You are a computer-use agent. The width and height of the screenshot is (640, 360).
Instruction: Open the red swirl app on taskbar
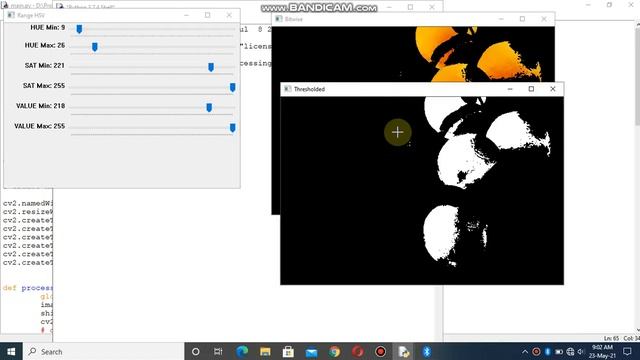(358, 351)
